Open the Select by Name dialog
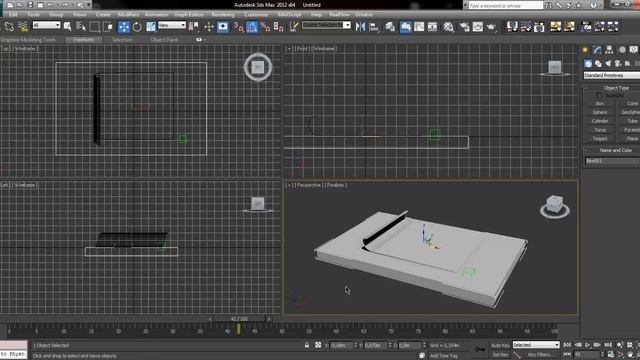The height and width of the screenshot is (360, 640). click(81, 27)
